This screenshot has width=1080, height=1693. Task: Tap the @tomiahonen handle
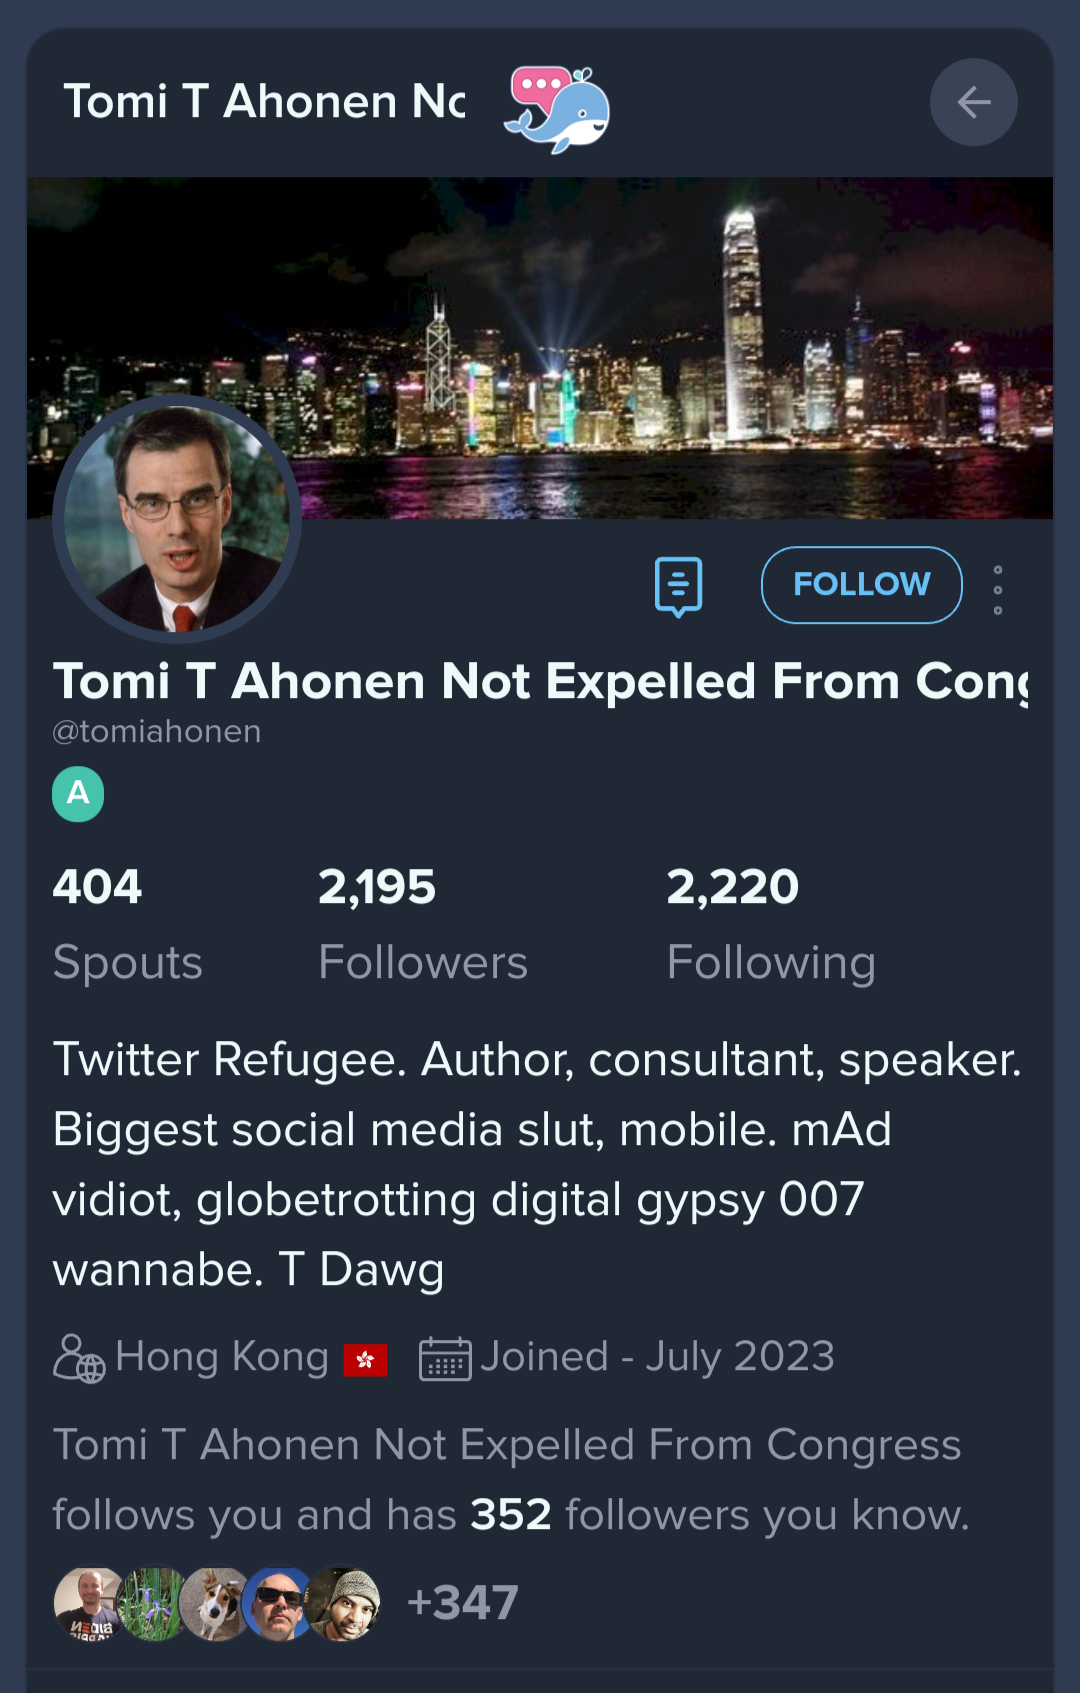157,732
